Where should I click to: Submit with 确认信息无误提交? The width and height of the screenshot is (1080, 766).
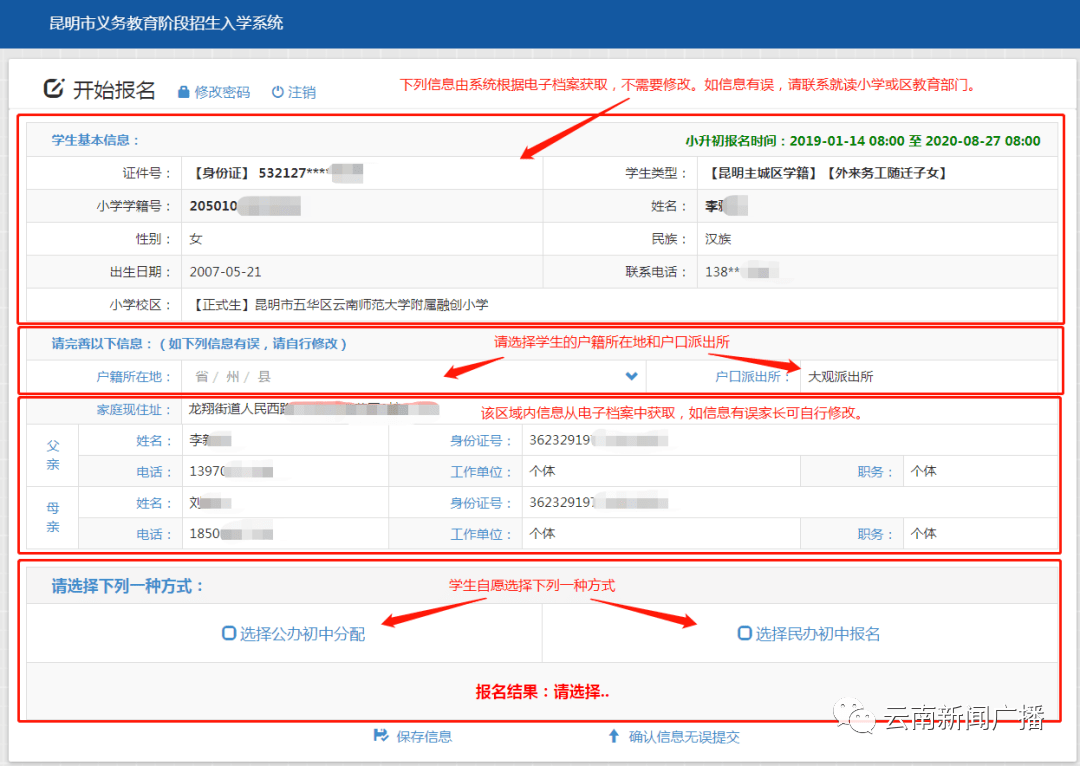674,736
